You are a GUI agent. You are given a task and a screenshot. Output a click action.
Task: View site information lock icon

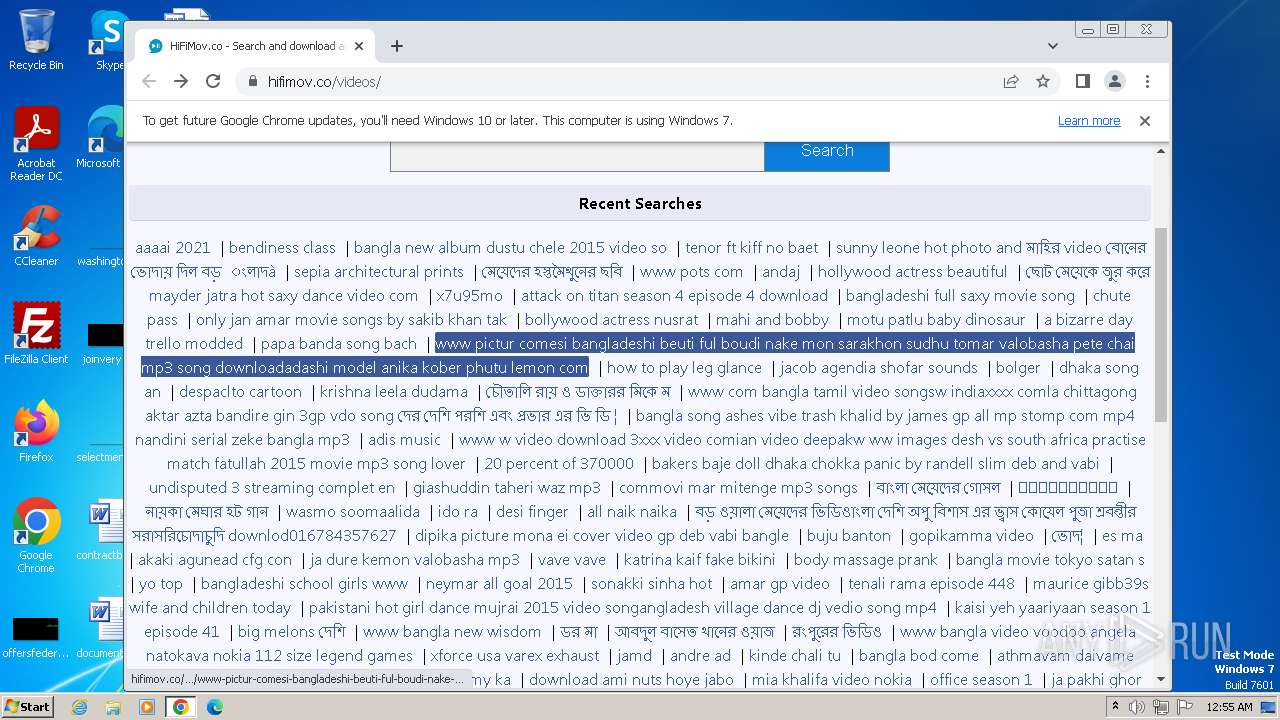(252, 81)
